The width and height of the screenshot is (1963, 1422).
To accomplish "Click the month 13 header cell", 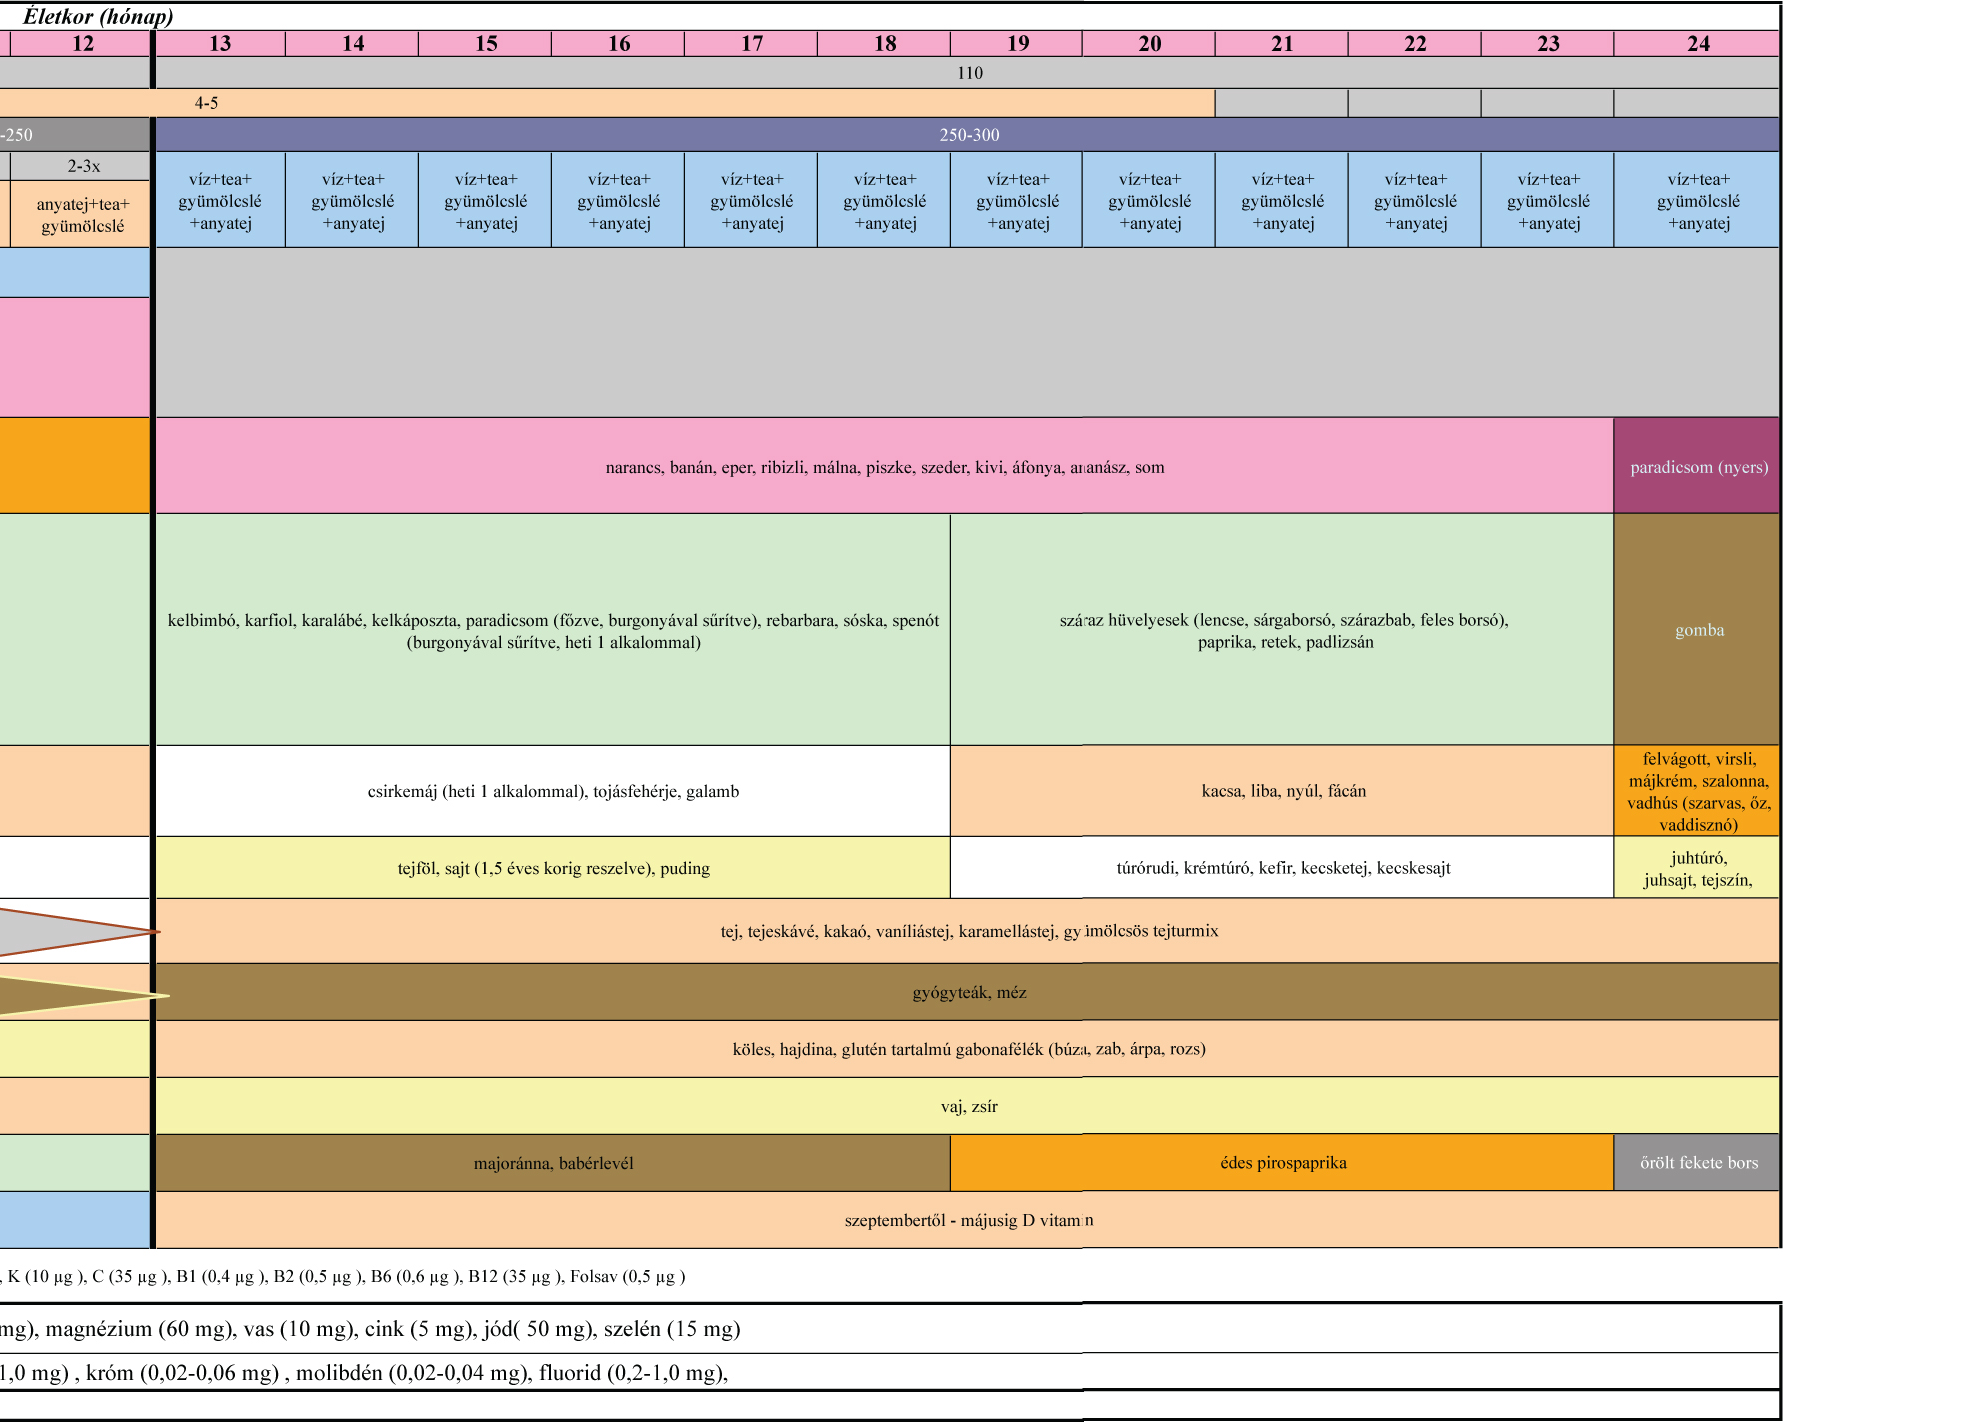I will 220,43.
